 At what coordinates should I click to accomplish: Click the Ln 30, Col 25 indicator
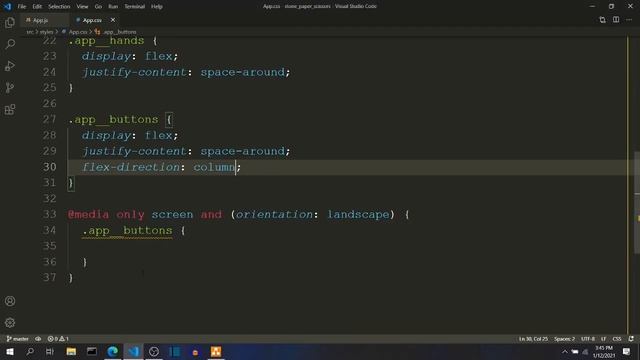[533, 339]
